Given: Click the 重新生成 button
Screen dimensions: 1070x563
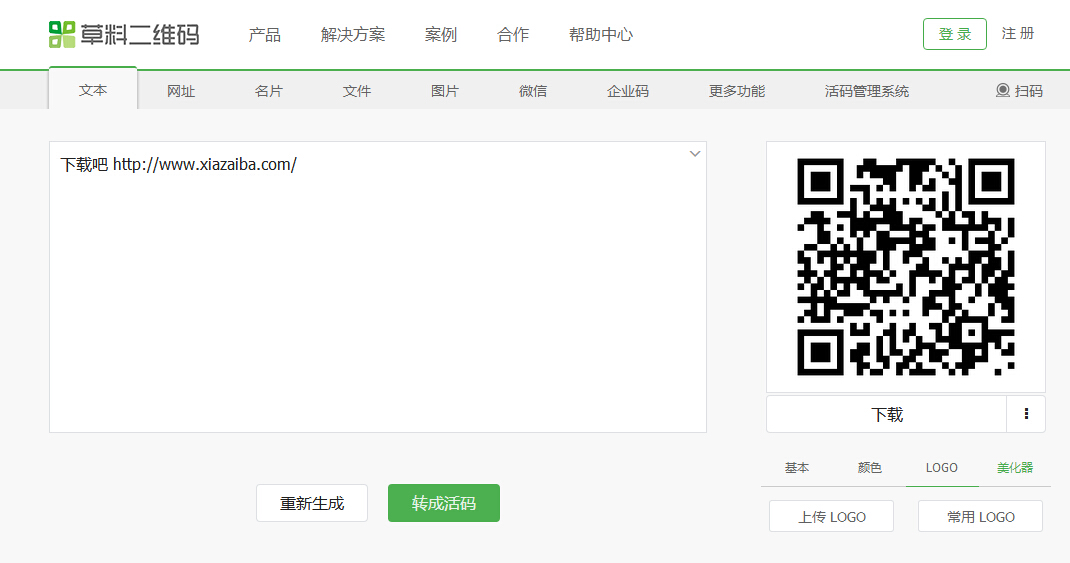Looking at the screenshot, I should (x=312, y=503).
